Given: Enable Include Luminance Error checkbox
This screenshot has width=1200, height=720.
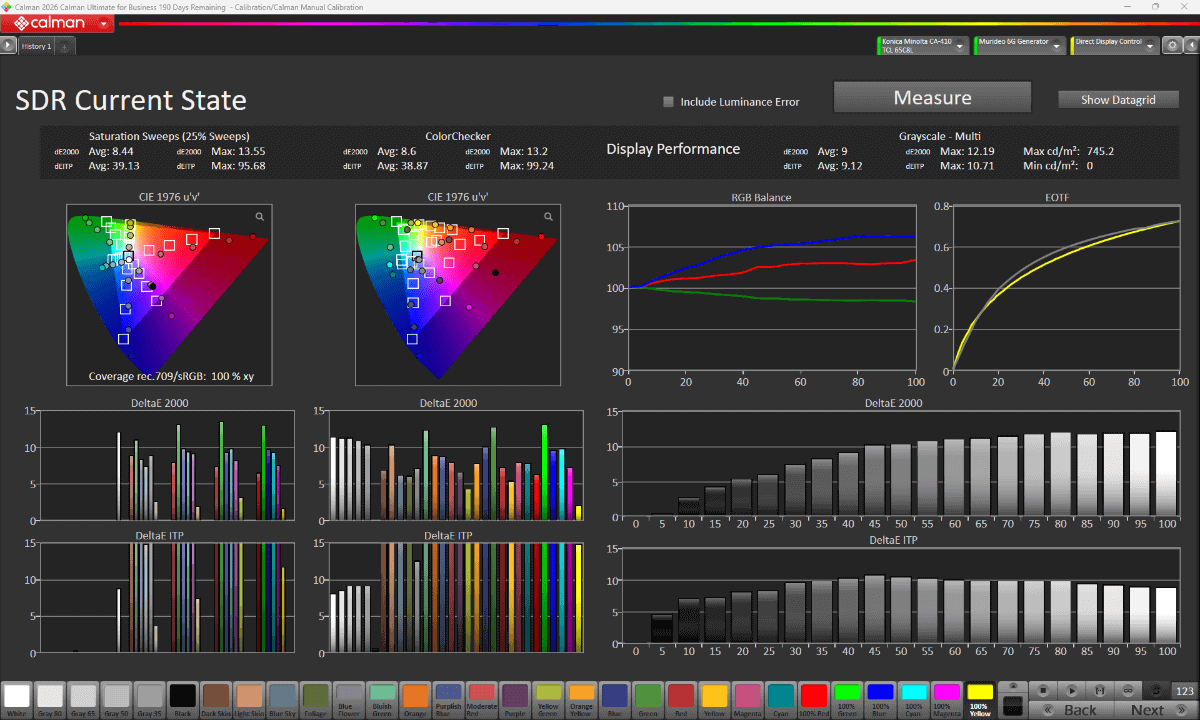Looking at the screenshot, I should click(669, 101).
